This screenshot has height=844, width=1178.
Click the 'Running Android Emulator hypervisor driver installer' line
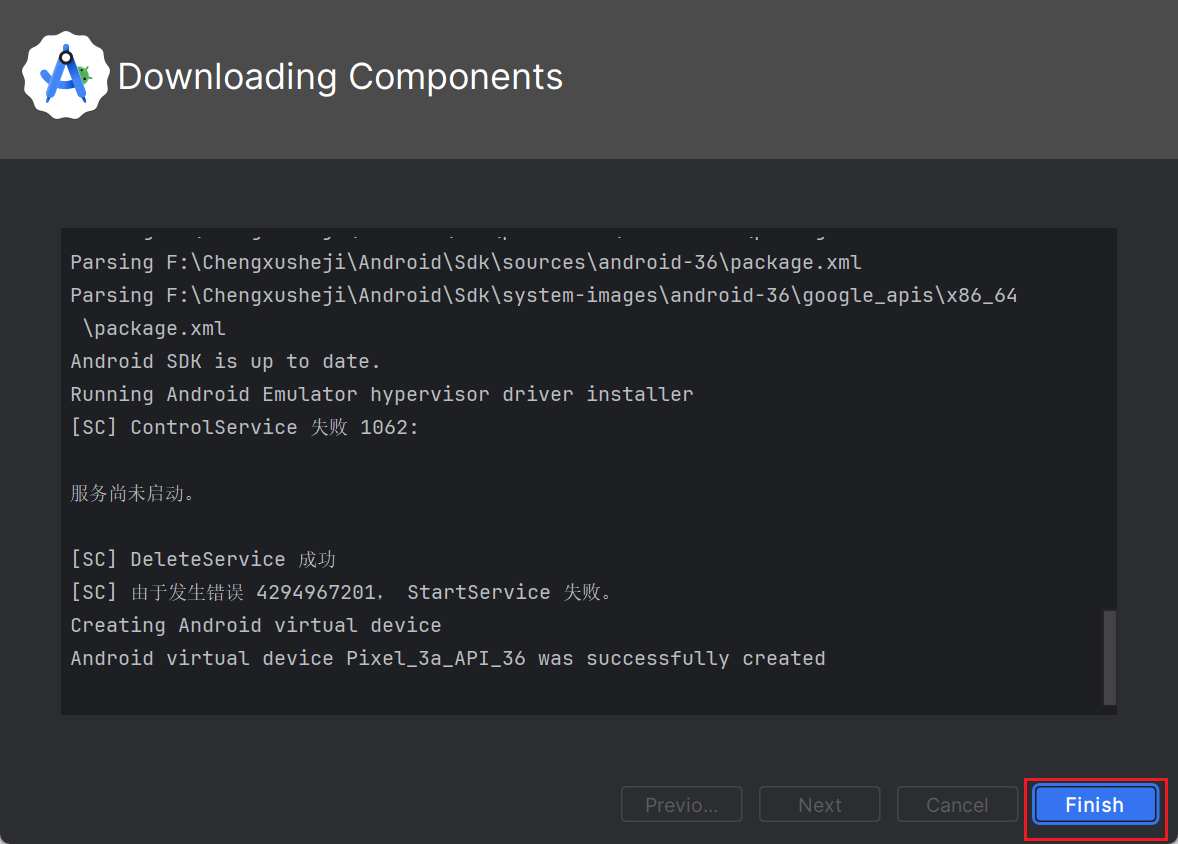click(x=382, y=395)
